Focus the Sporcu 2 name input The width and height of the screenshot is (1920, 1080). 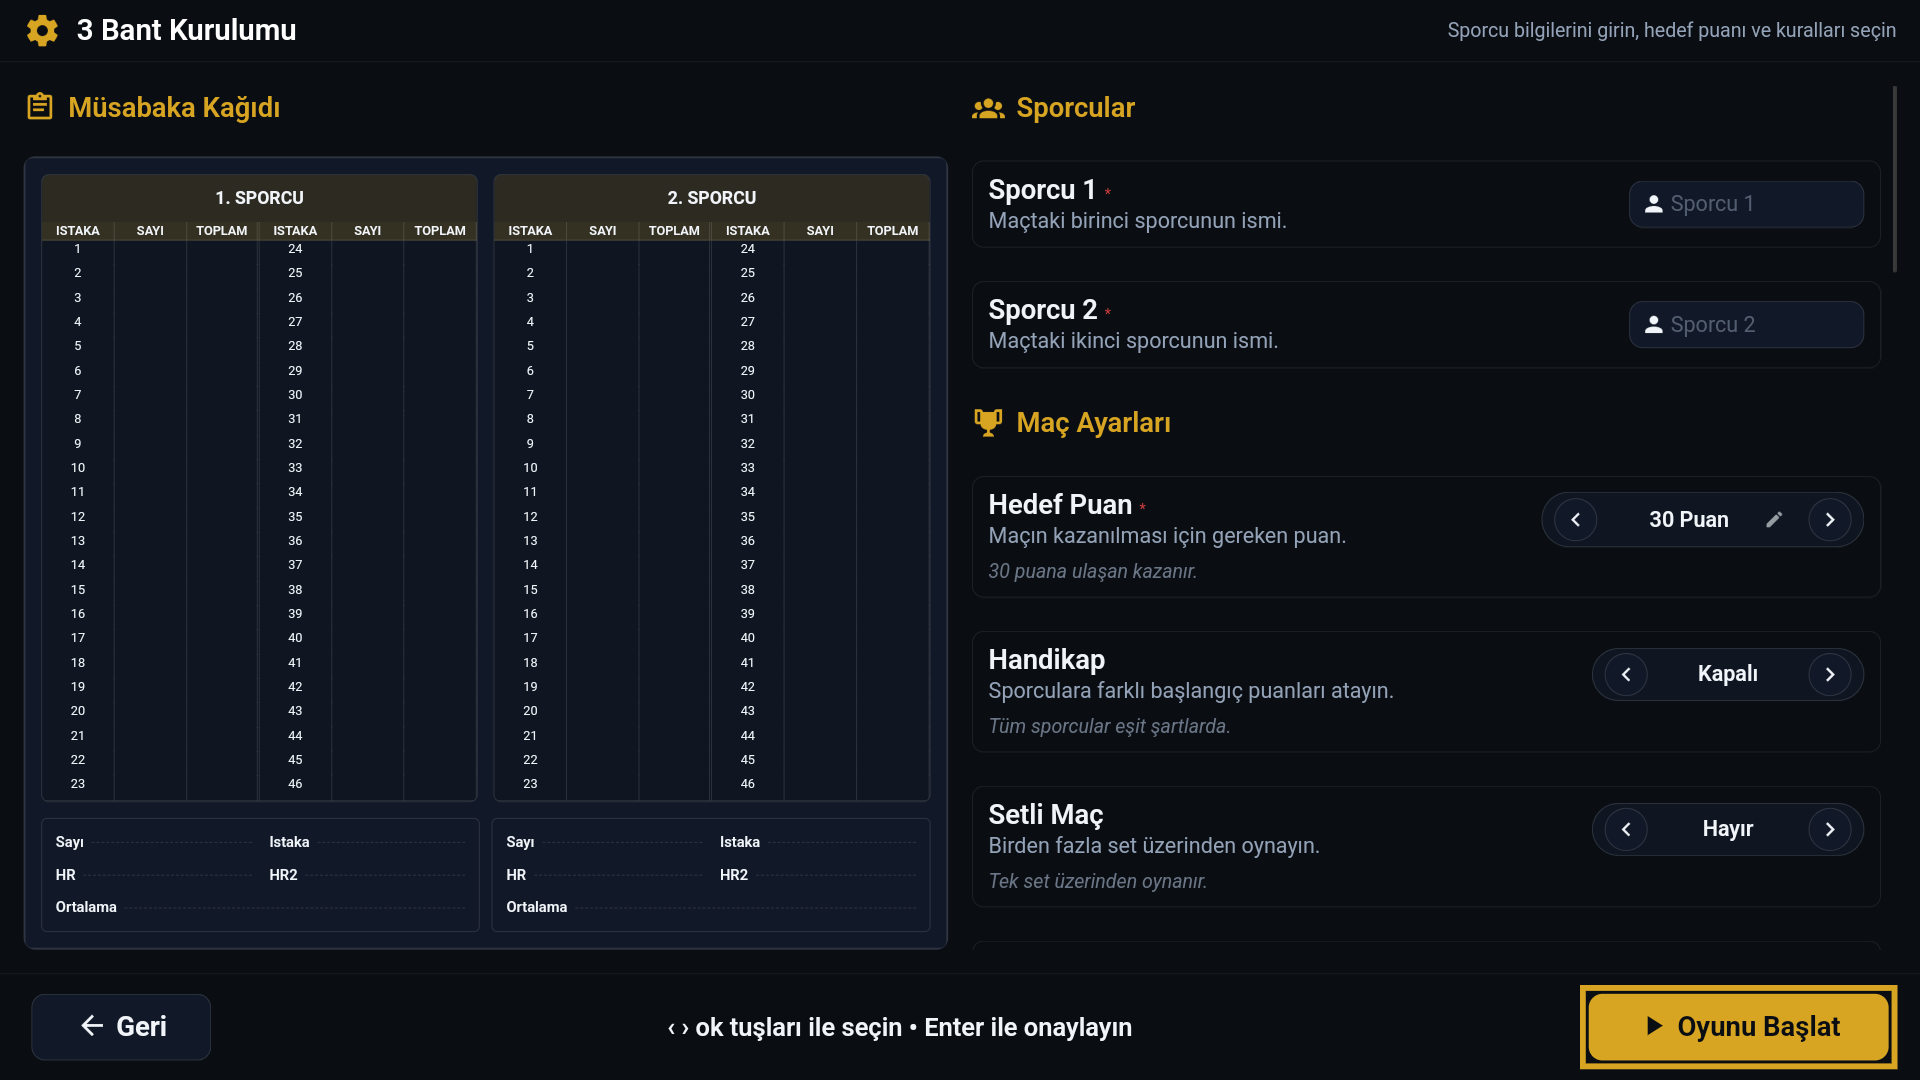point(1760,325)
